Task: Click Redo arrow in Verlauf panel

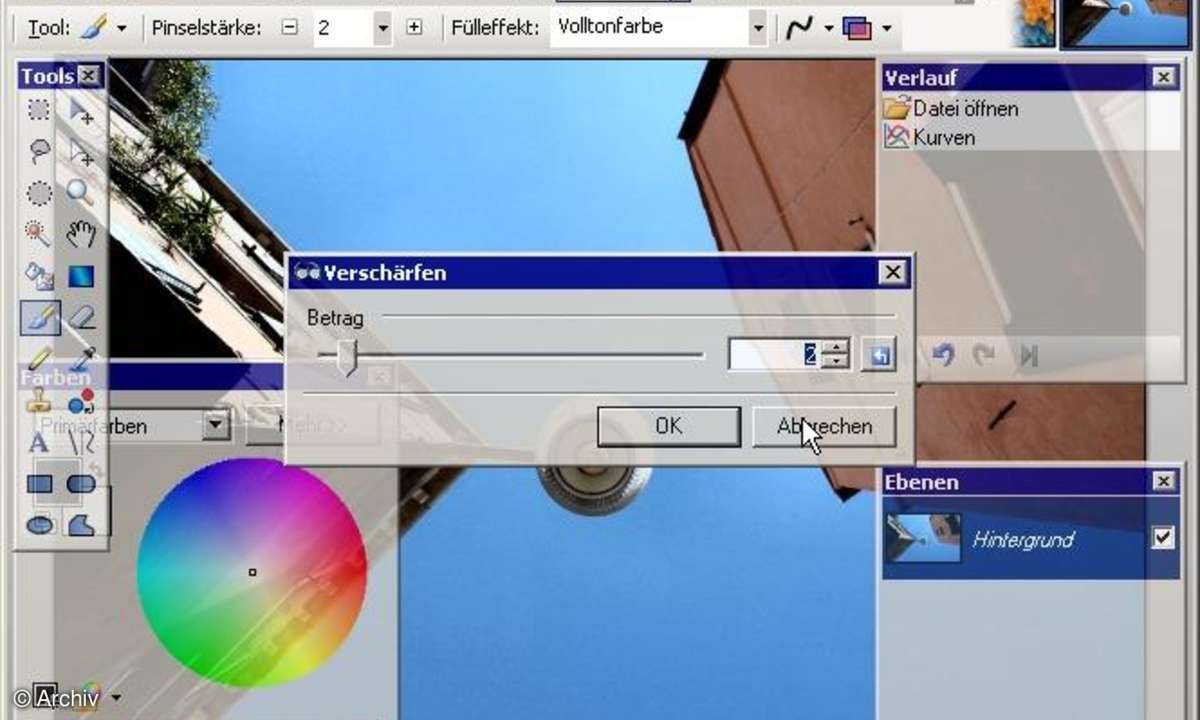Action: [985, 354]
